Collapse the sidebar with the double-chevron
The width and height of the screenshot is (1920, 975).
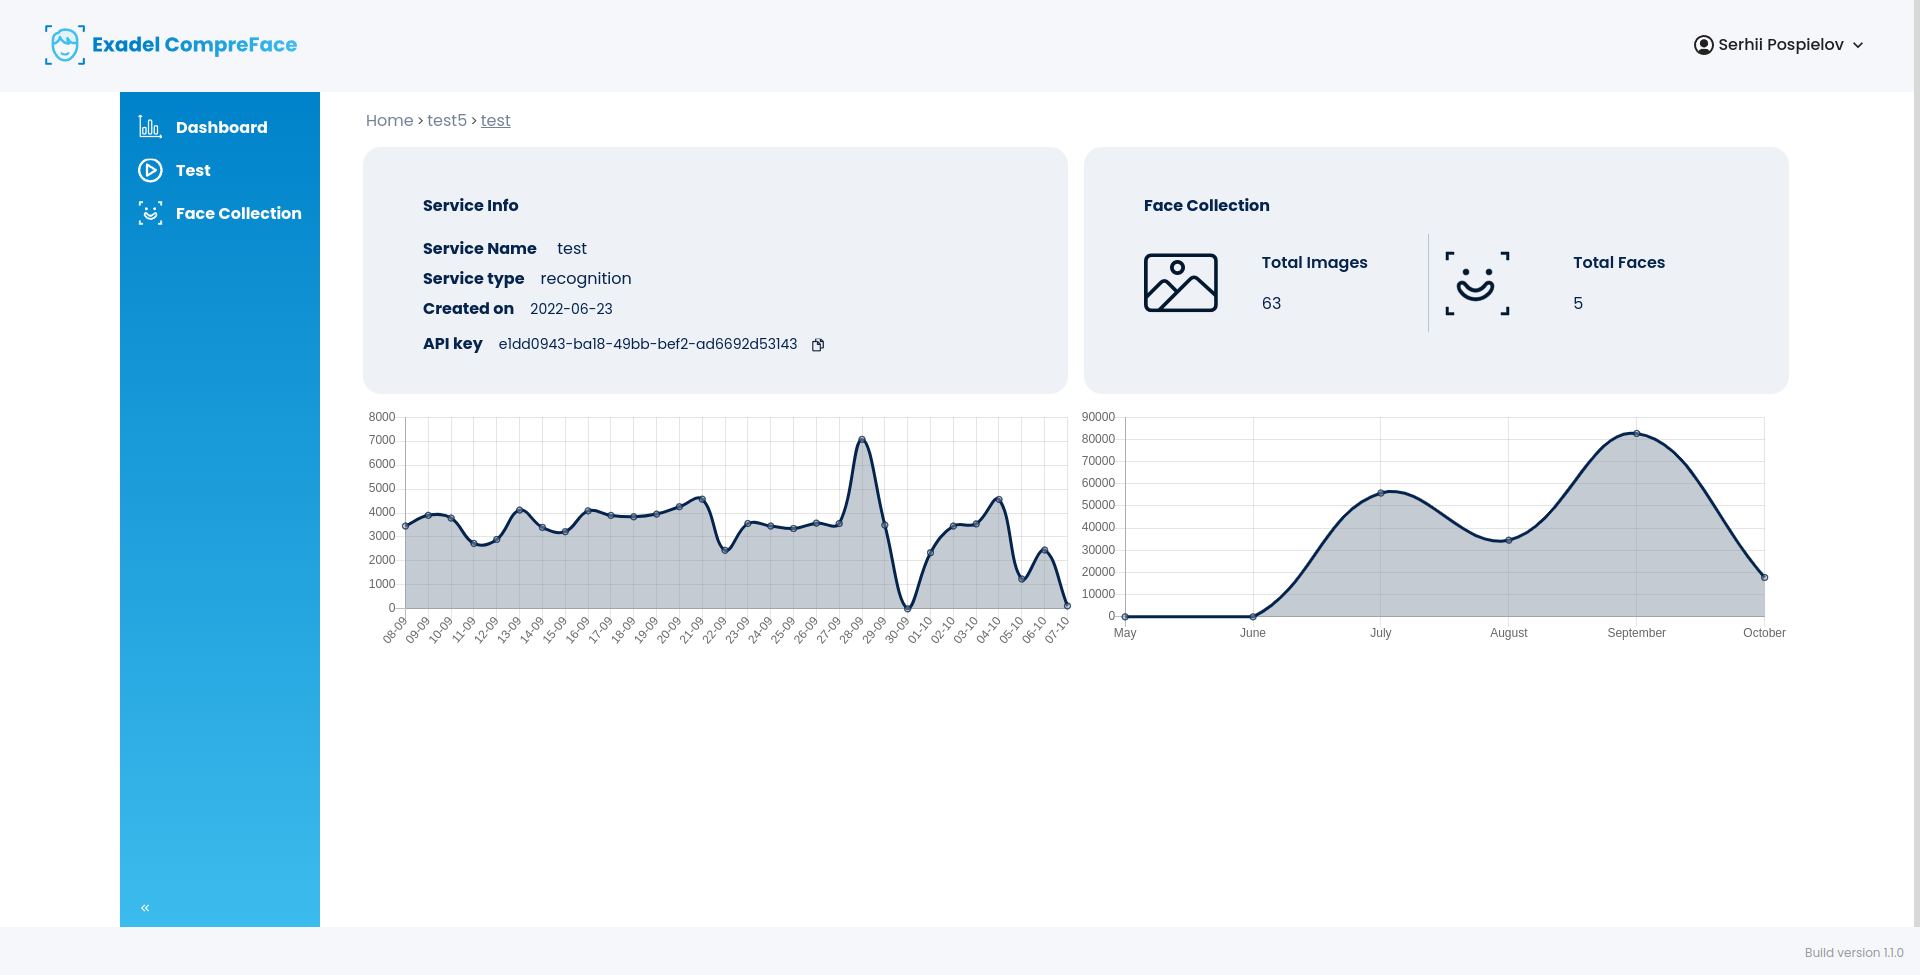tap(144, 907)
